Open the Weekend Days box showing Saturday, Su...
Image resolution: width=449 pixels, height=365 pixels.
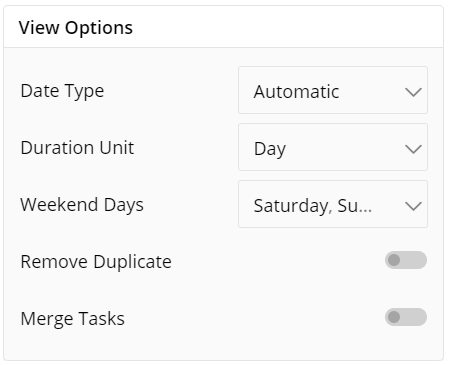click(333, 204)
